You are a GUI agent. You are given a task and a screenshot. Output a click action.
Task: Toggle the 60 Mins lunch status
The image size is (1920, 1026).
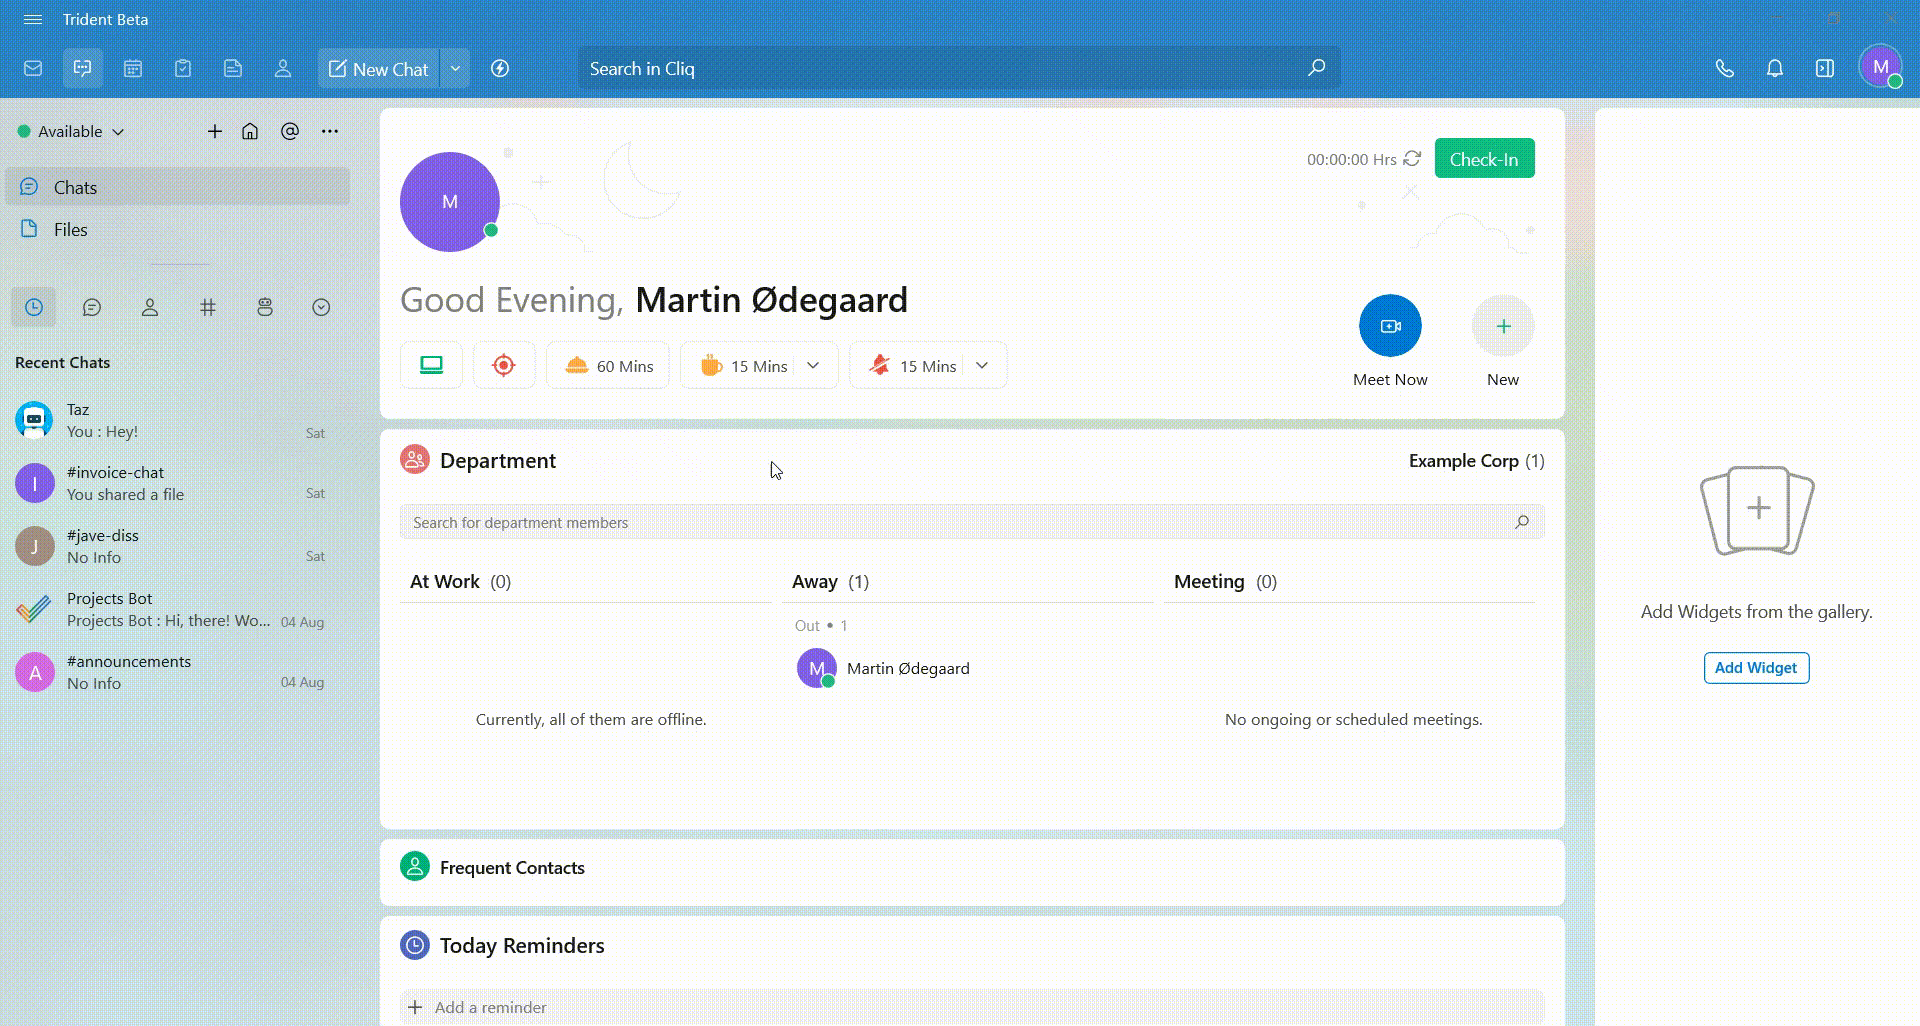click(x=608, y=366)
